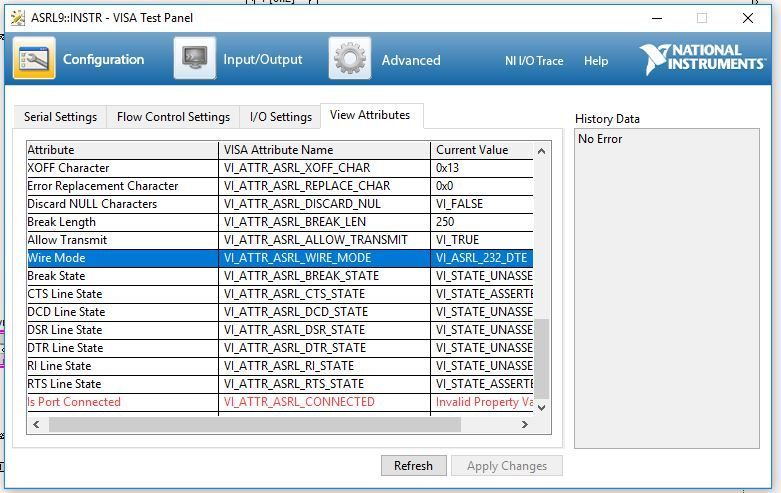Select the CTS Line State row
The image size is (781, 493).
[x=280, y=294]
